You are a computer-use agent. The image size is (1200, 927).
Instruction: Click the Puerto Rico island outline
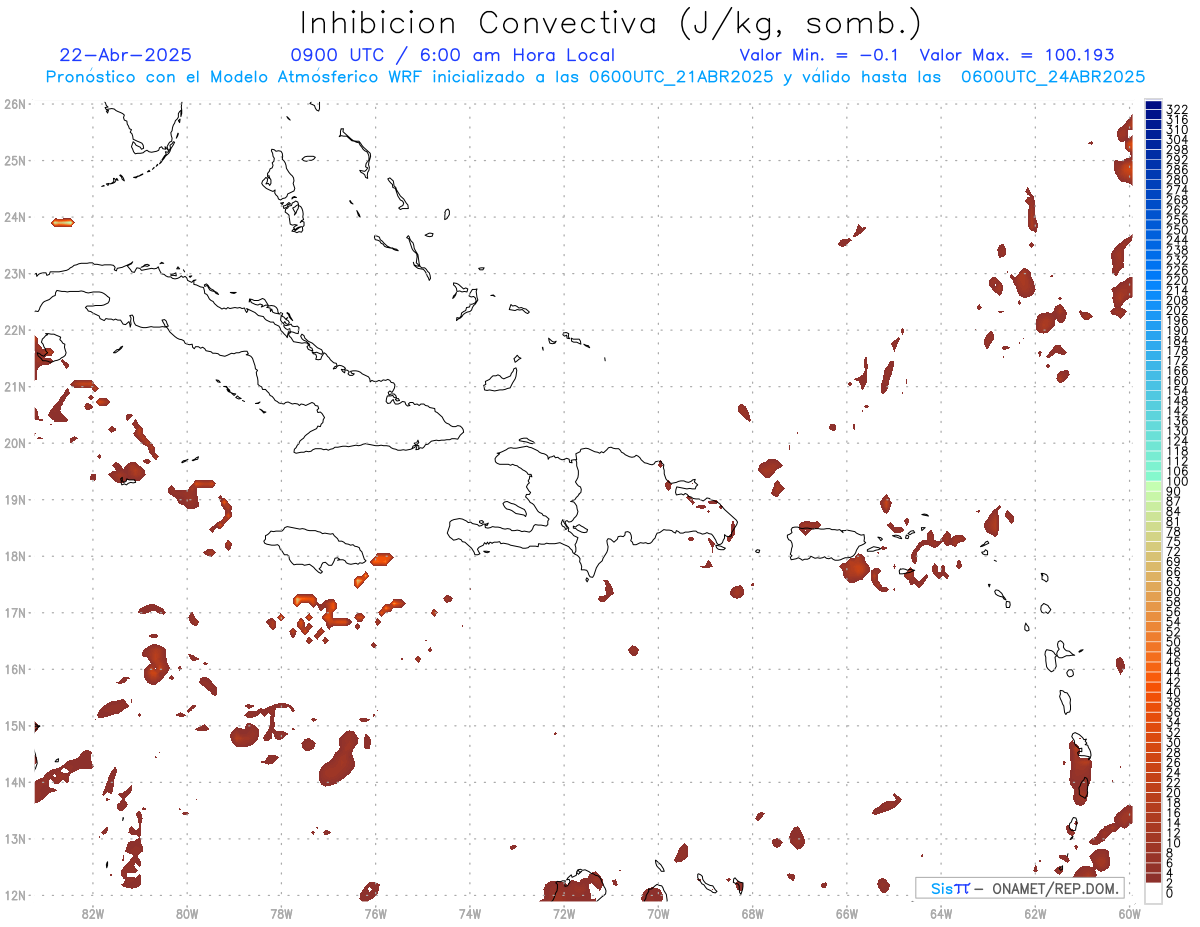(x=825, y=545)
